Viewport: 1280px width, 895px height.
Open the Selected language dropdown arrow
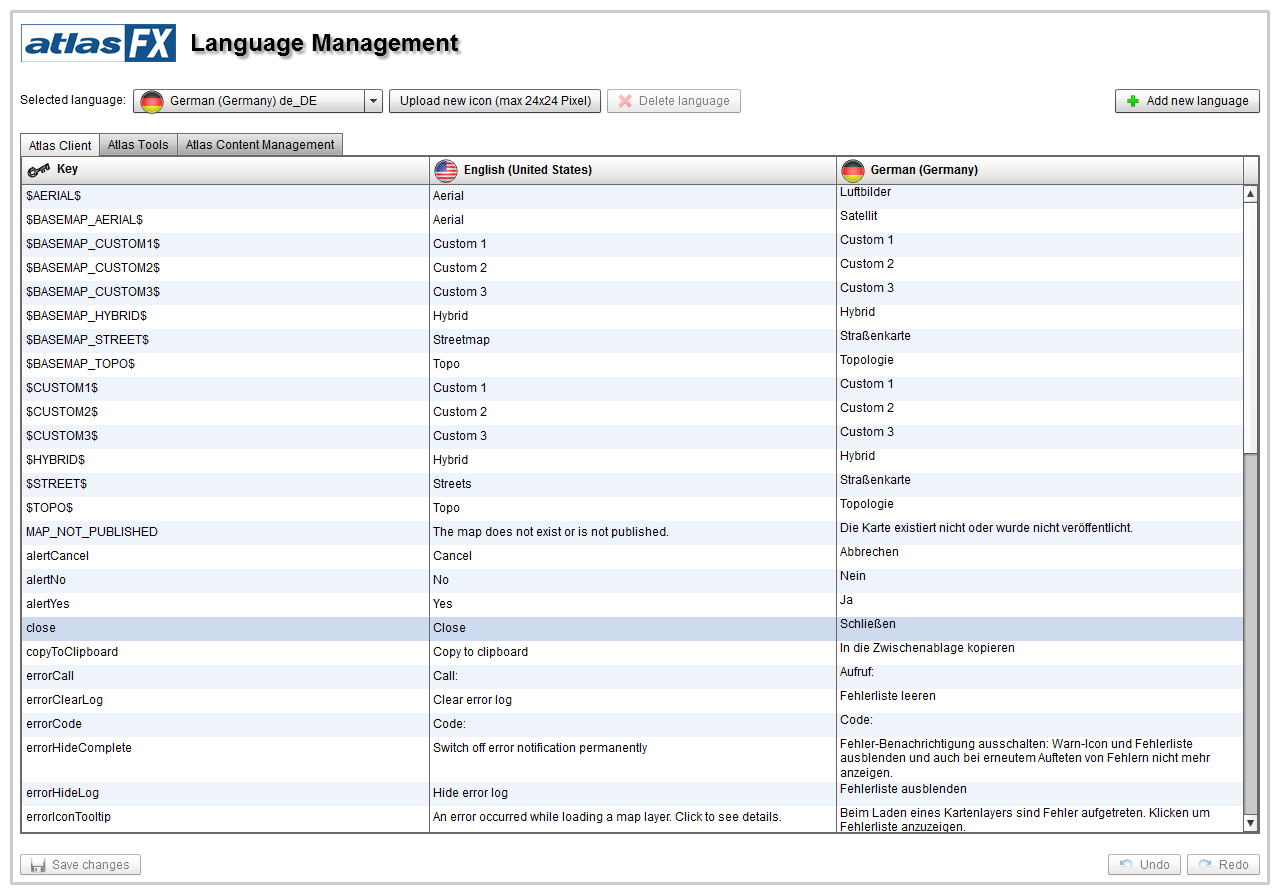click(373, 101)
